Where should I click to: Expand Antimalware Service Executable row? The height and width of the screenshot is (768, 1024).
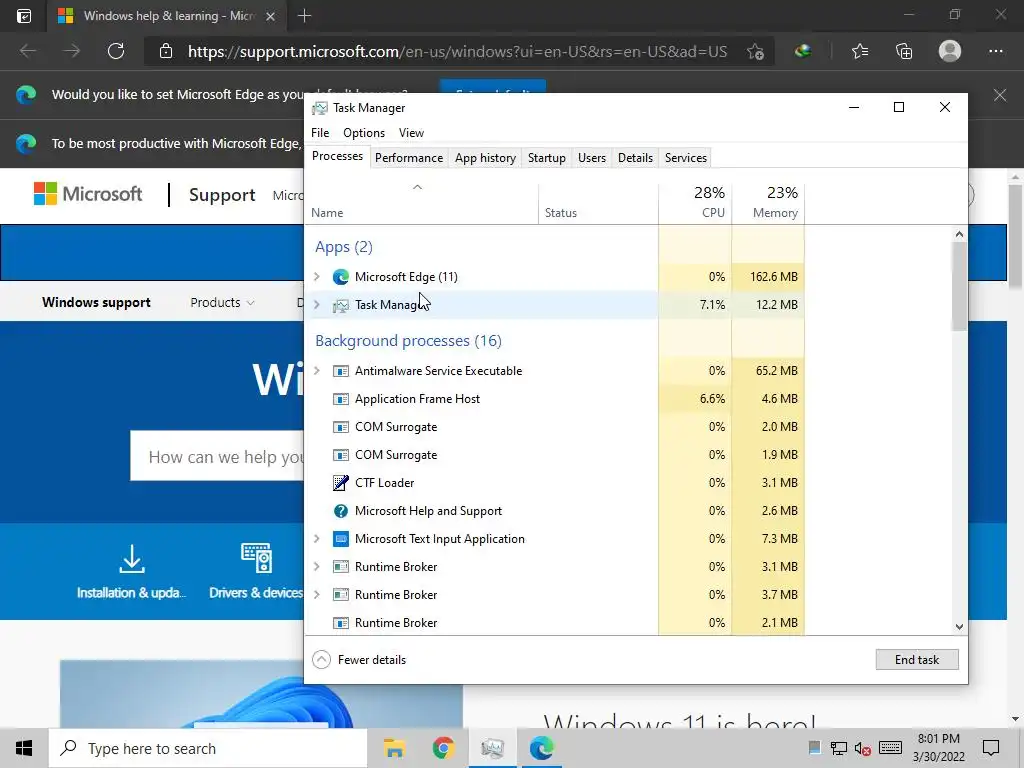pos(317,371)
